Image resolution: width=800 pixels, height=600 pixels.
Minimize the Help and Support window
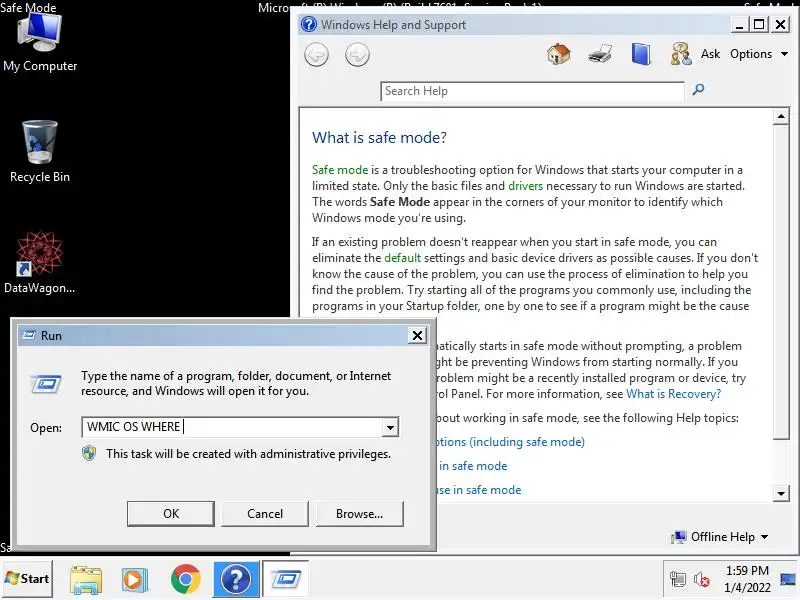(x=739, y=24)
